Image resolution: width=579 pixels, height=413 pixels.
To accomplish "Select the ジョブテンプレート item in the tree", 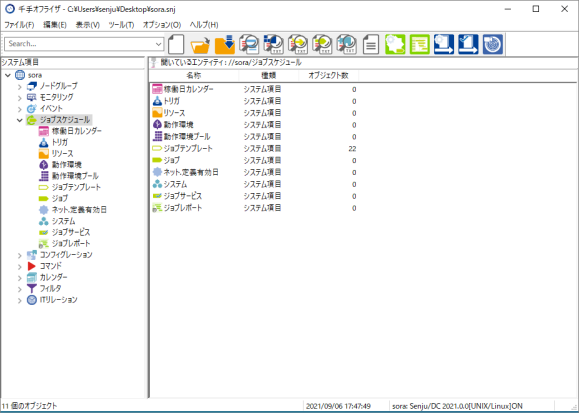I will [76, 187].
